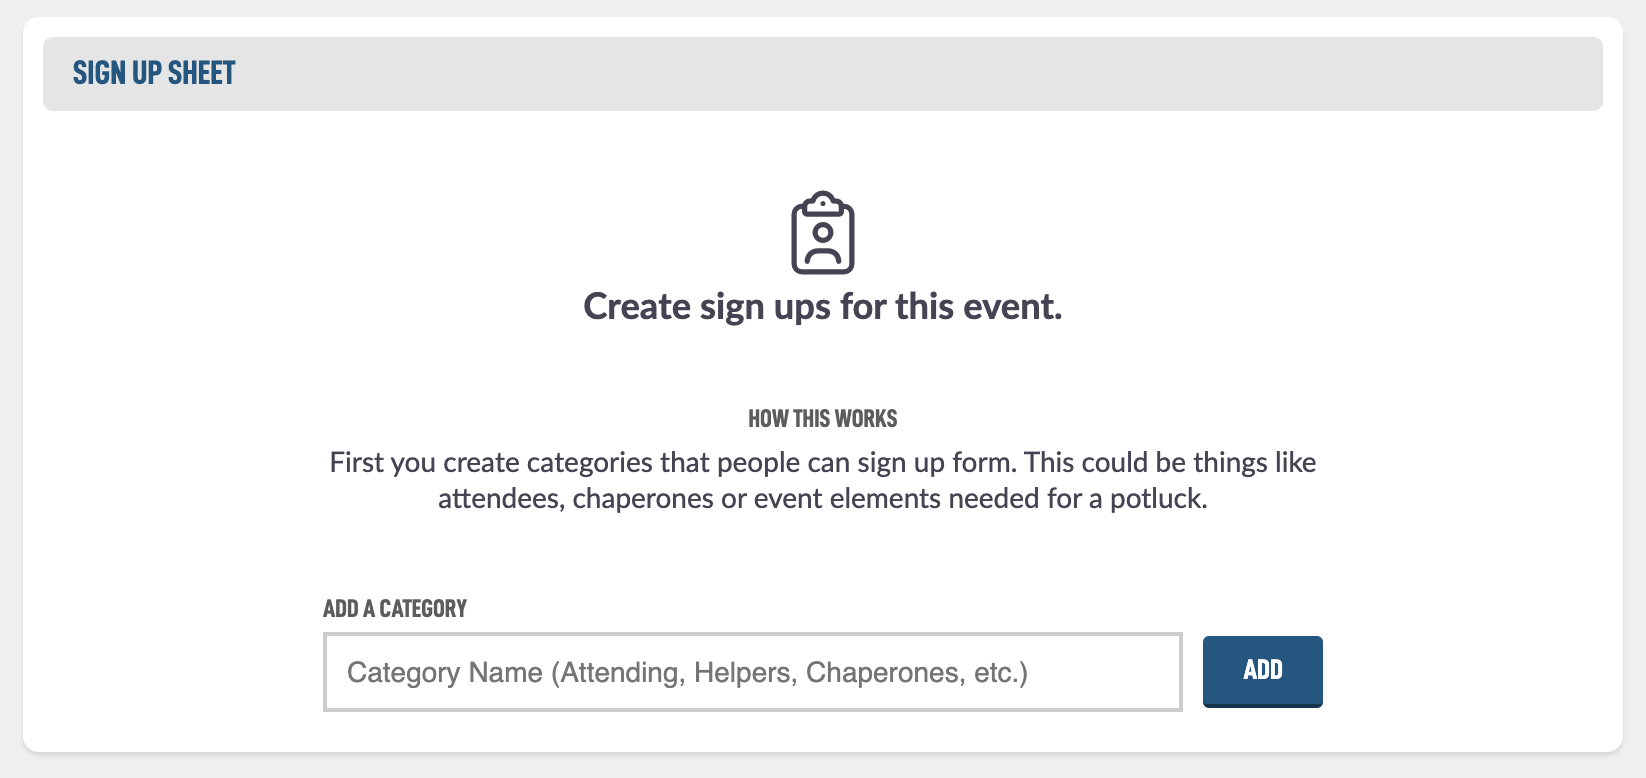Click the phrase 'sign up form' in the description
1646x778 pixels.
pos(933,462)
